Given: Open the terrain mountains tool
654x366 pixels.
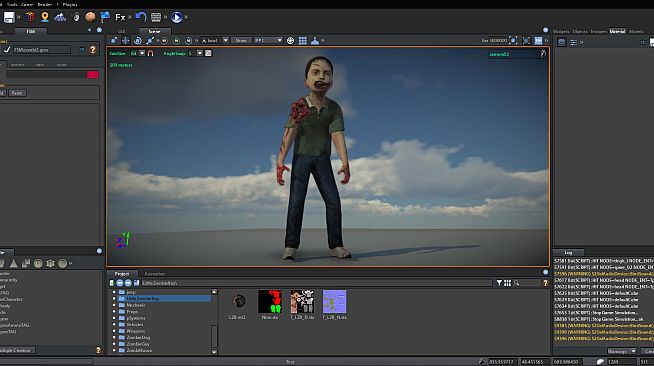Looking at the screenshot, I should [60, 17].
